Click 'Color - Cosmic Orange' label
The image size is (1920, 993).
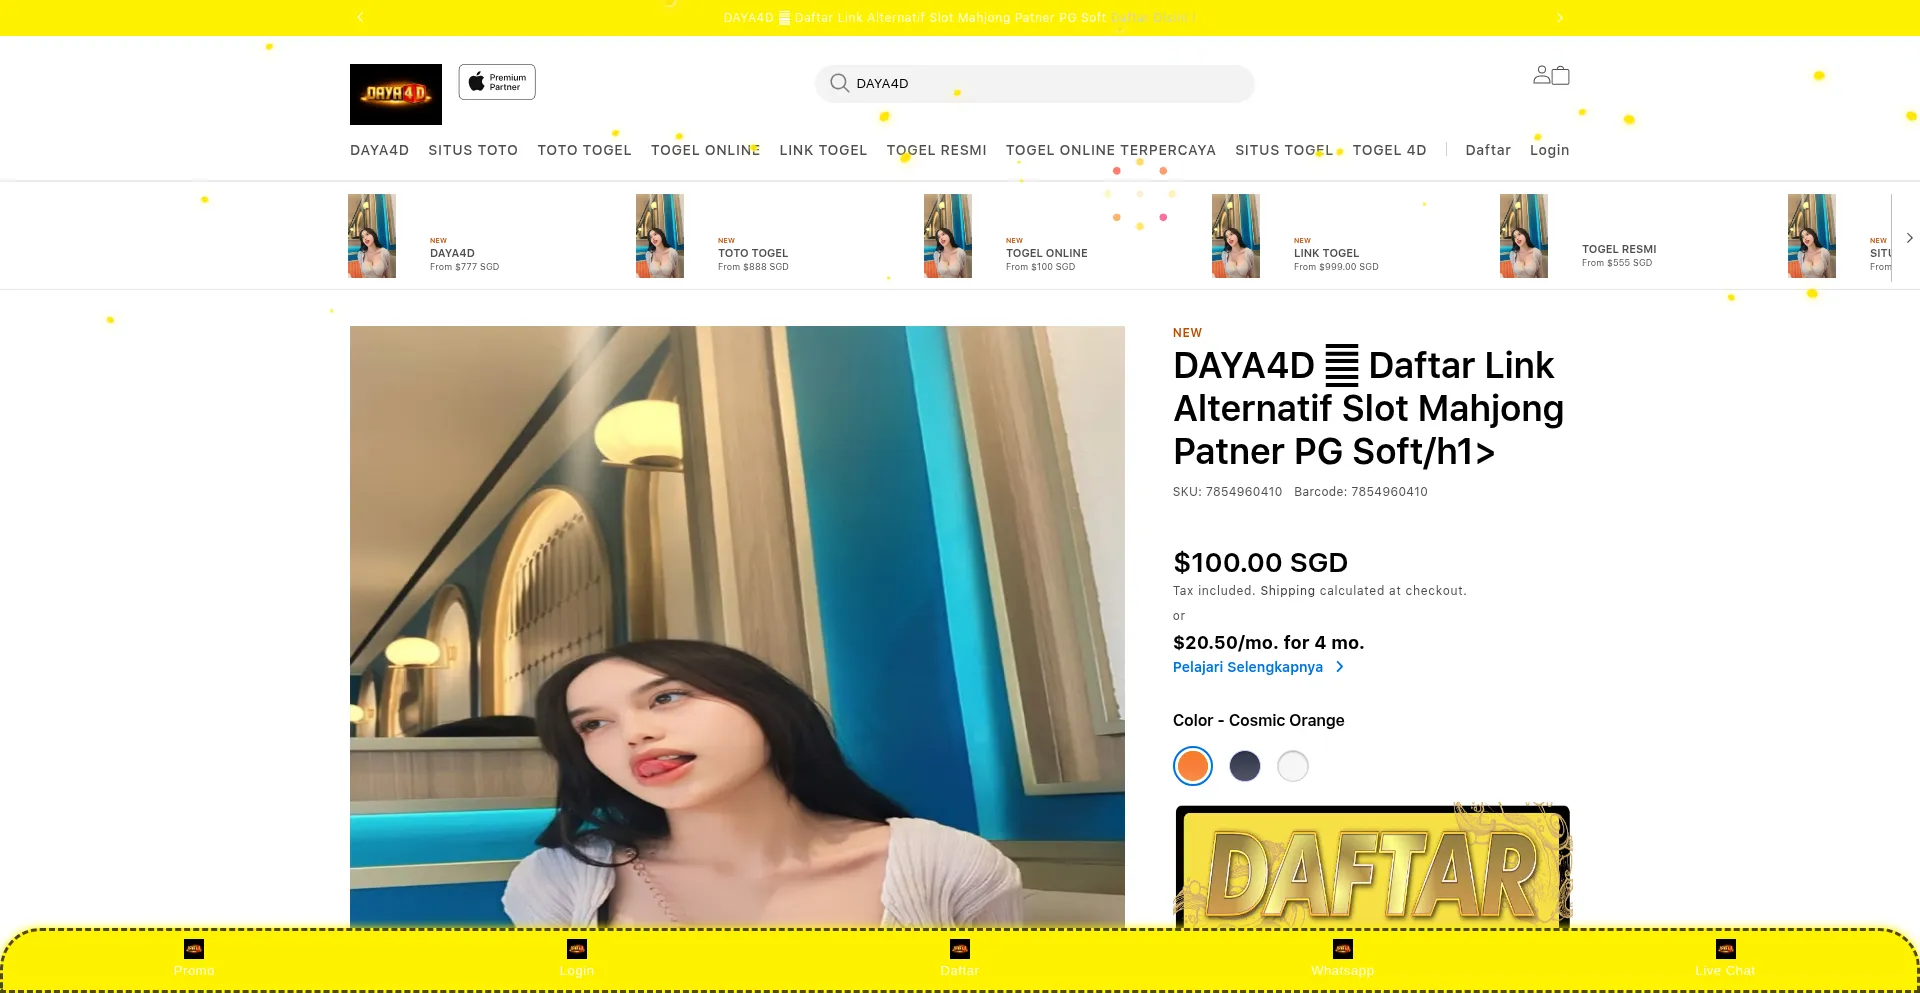[1258, 720]
